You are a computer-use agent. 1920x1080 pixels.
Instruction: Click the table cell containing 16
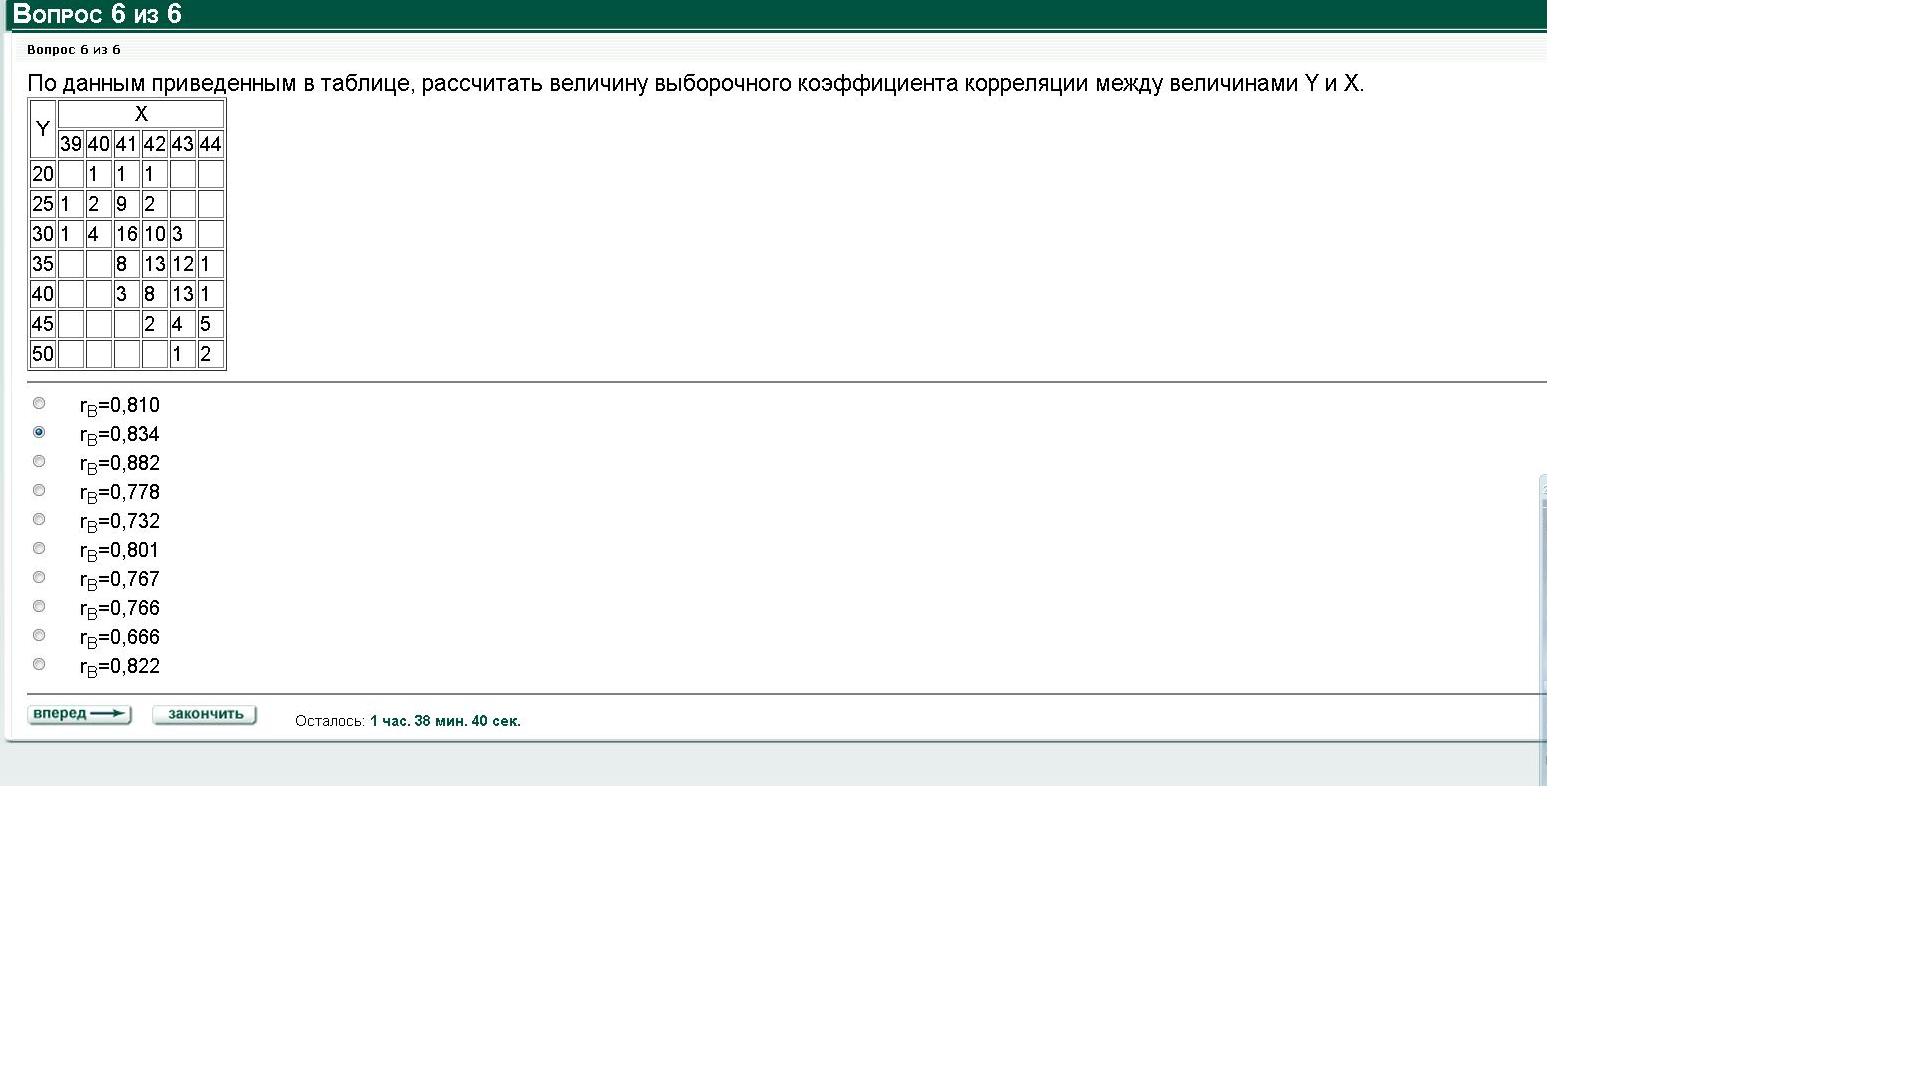[126, 234]
